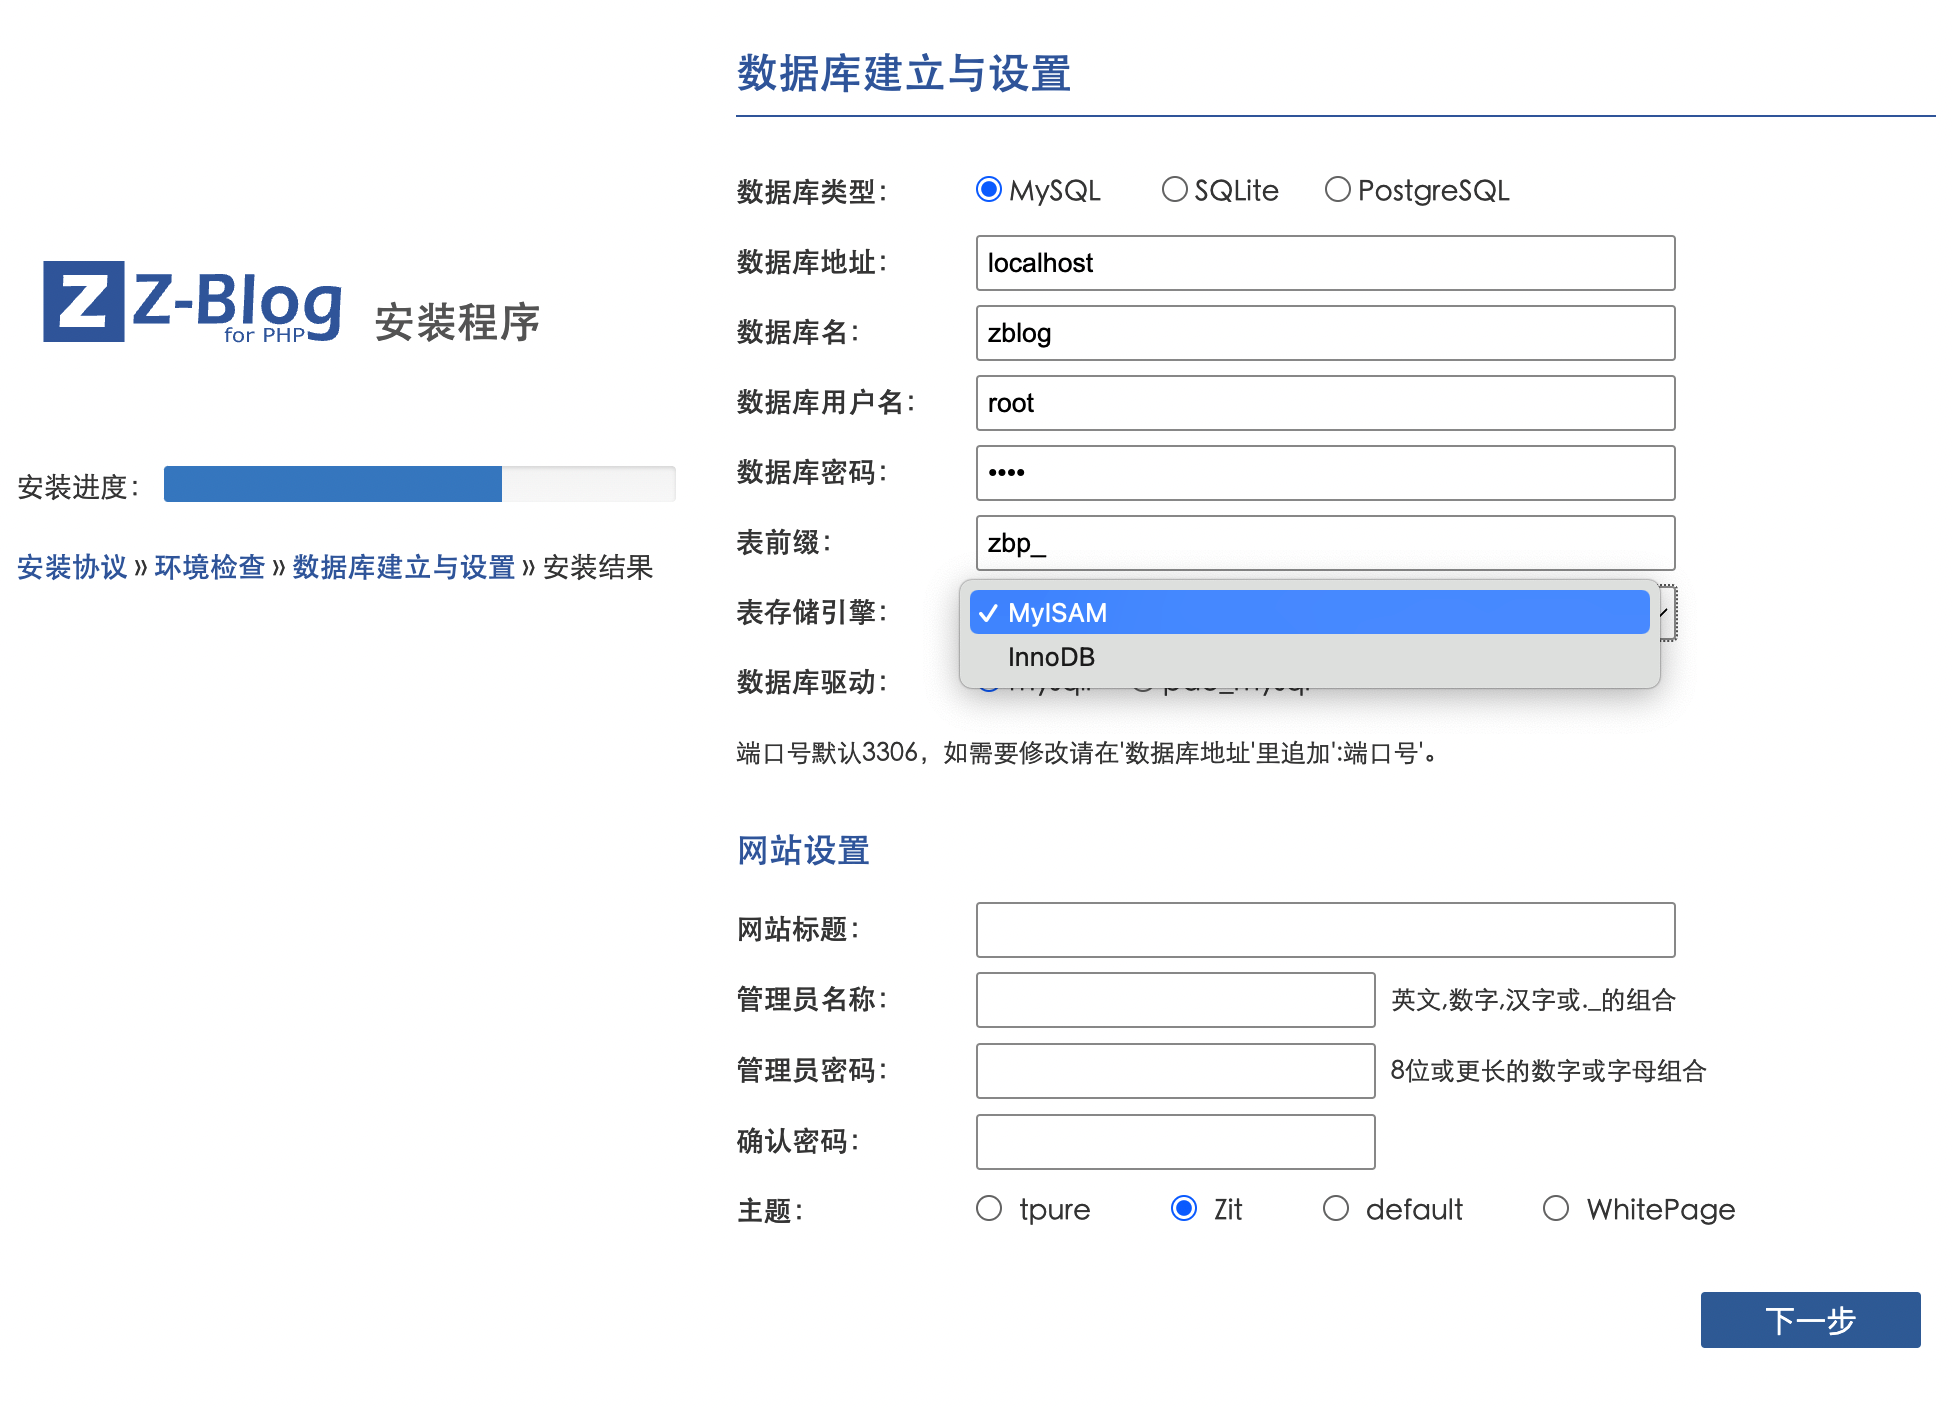Image resolution: width=1952 pixels, height=1408 pixels.
Task: Click the port 3306 hint text
Action: pos(1088,752)
